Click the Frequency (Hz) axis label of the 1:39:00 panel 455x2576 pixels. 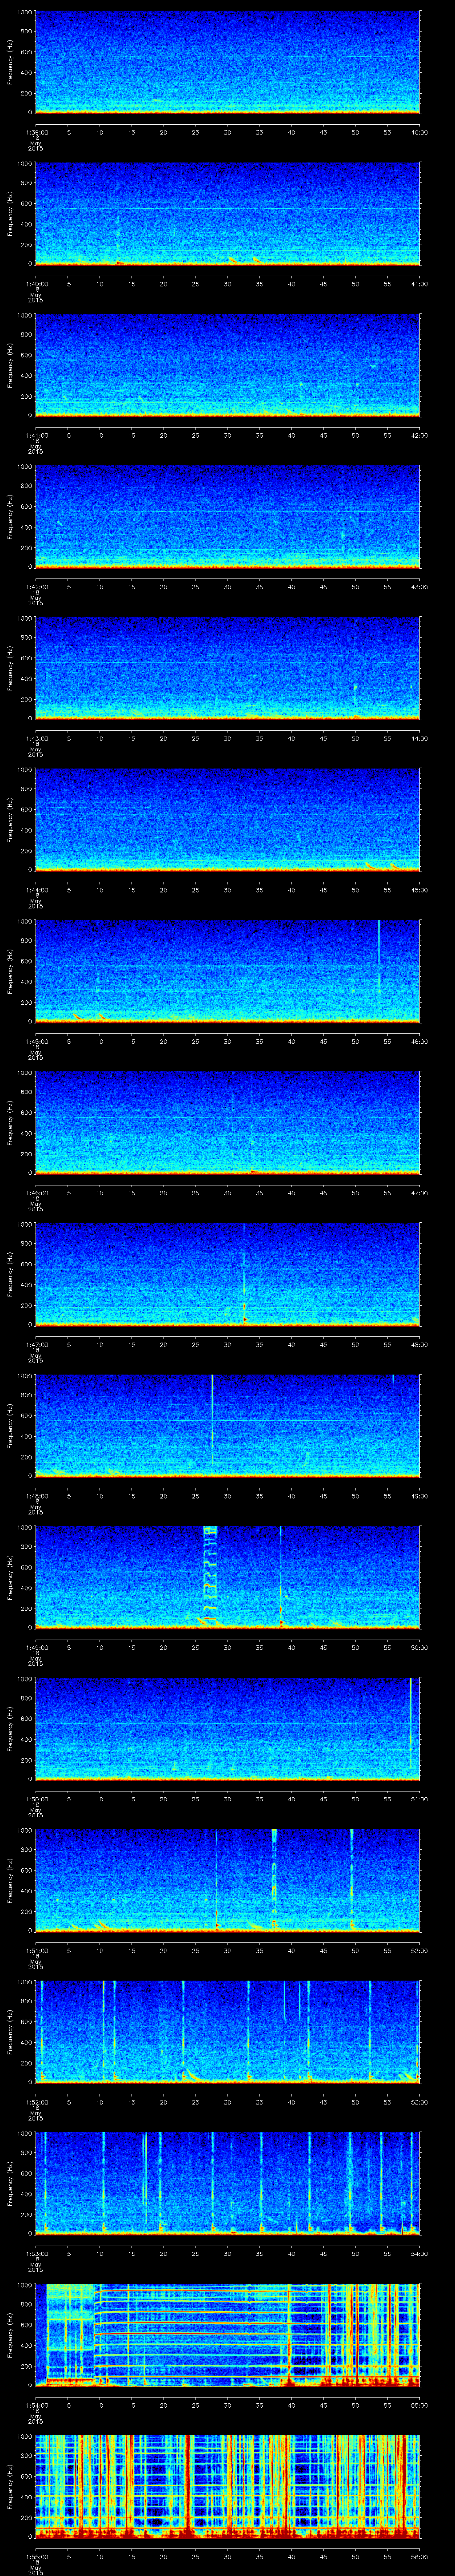tap(11, 62)
